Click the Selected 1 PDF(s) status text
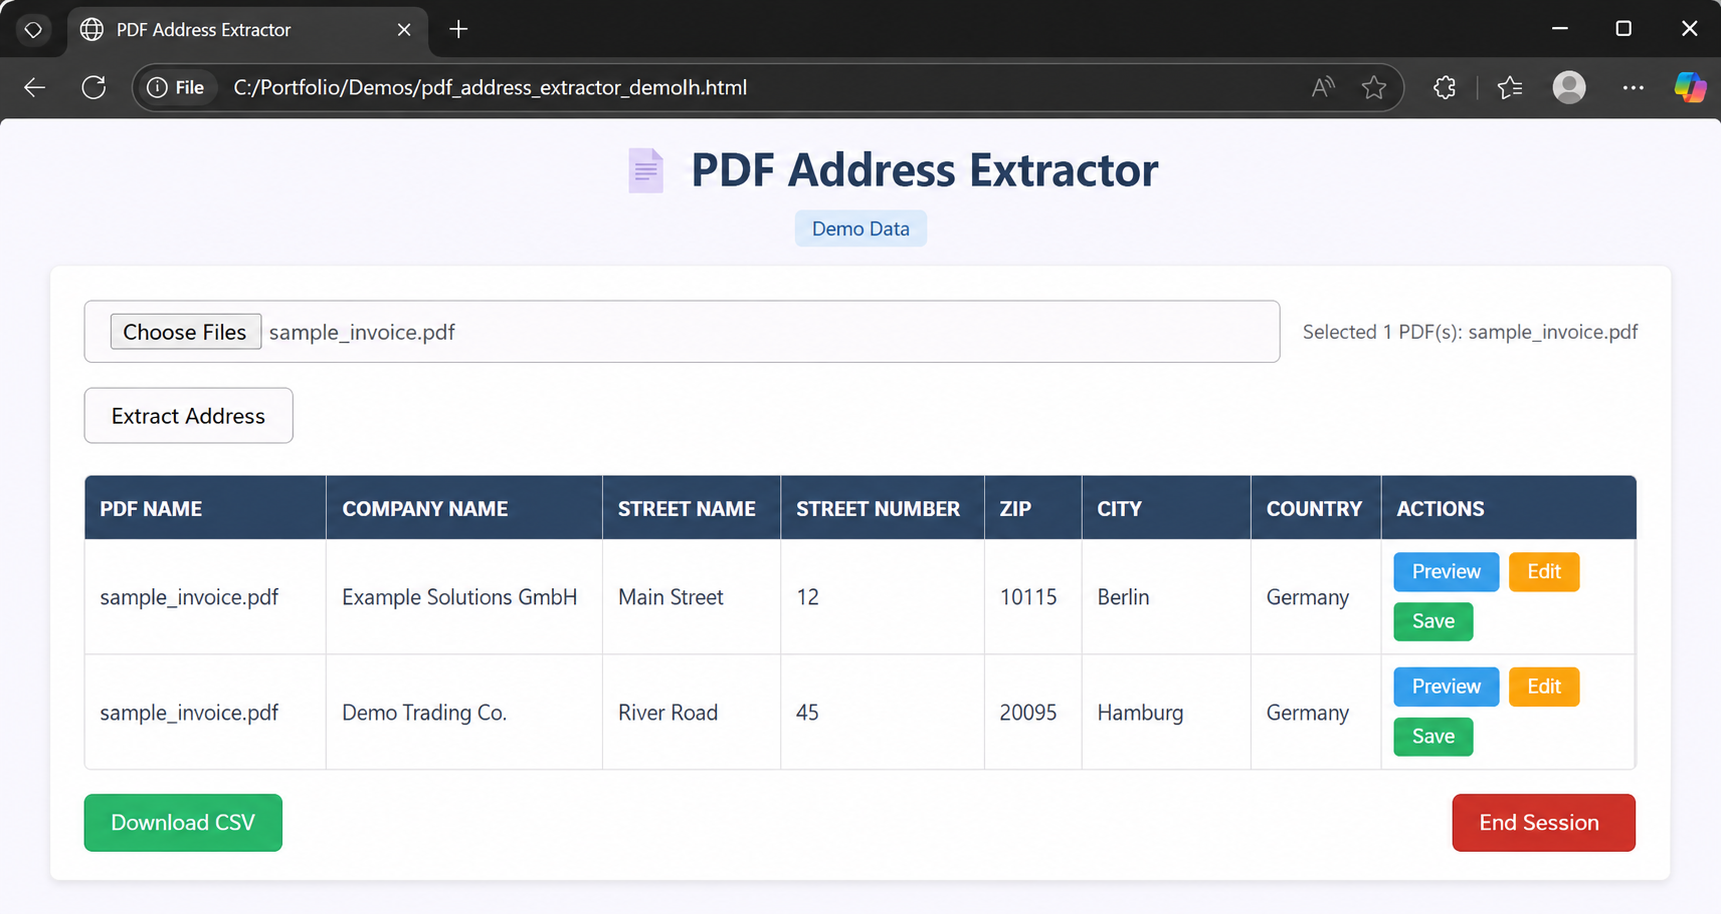1721x914 pixels. [1470, 332]
